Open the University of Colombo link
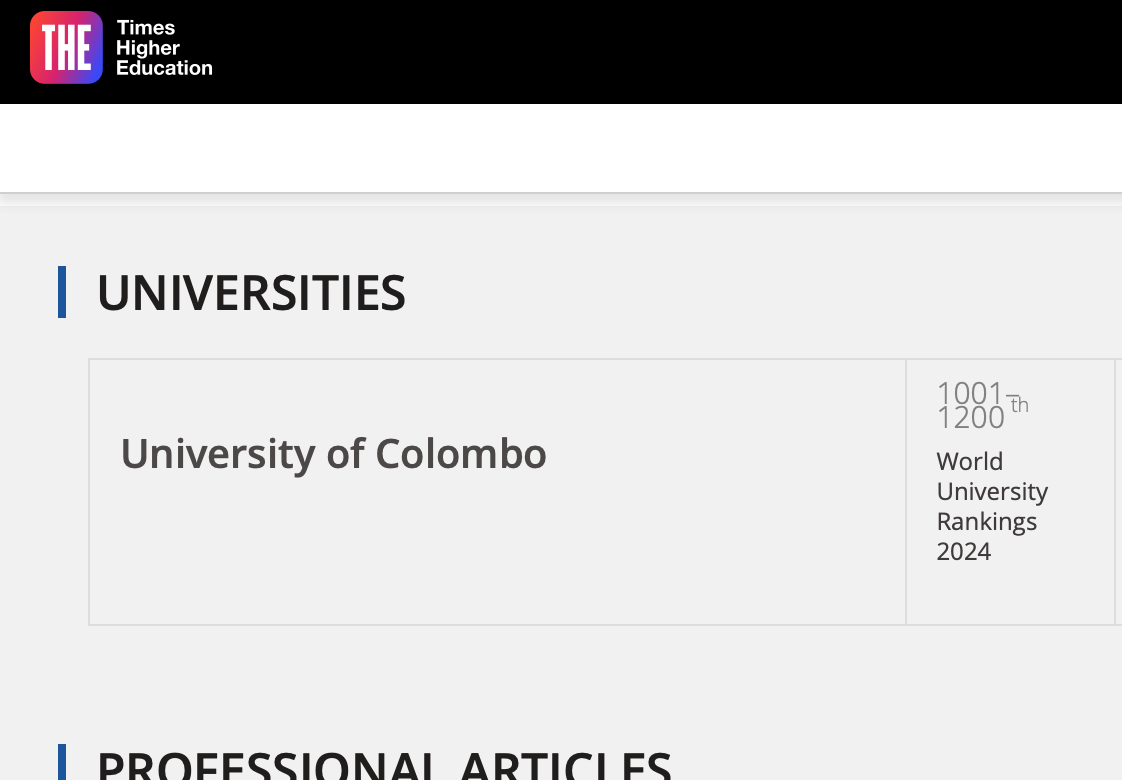This screenshot has width=1122, height=780. (x=333, y=454)
